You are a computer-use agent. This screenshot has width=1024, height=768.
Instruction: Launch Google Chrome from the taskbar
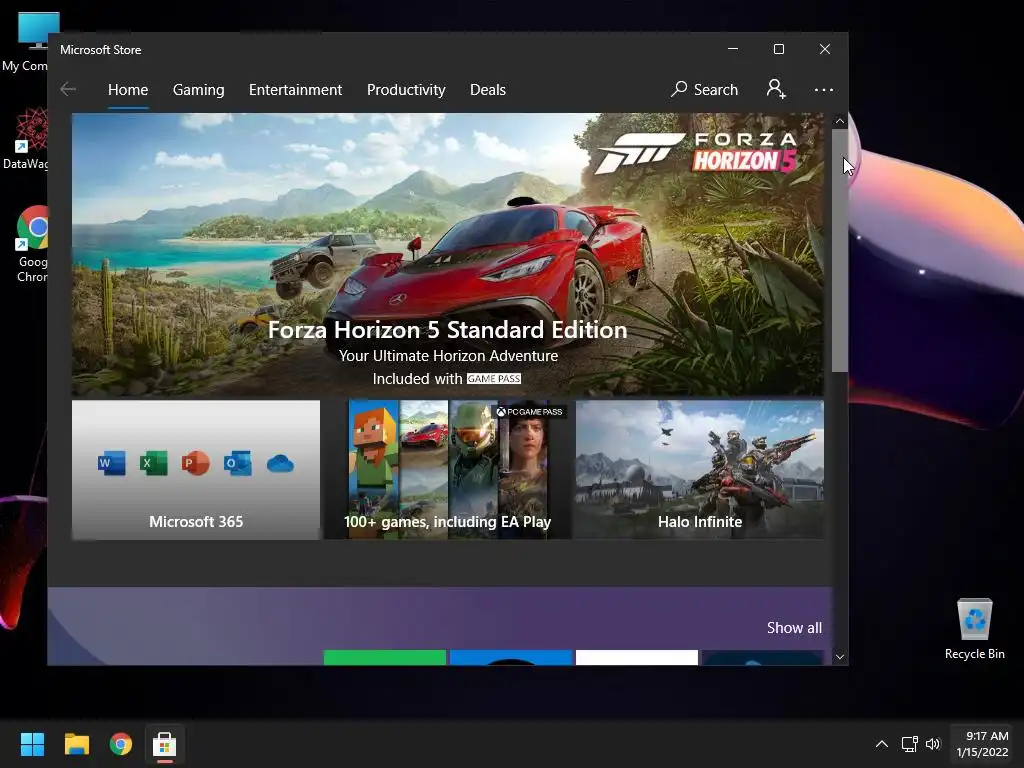[x=121, y=744]
